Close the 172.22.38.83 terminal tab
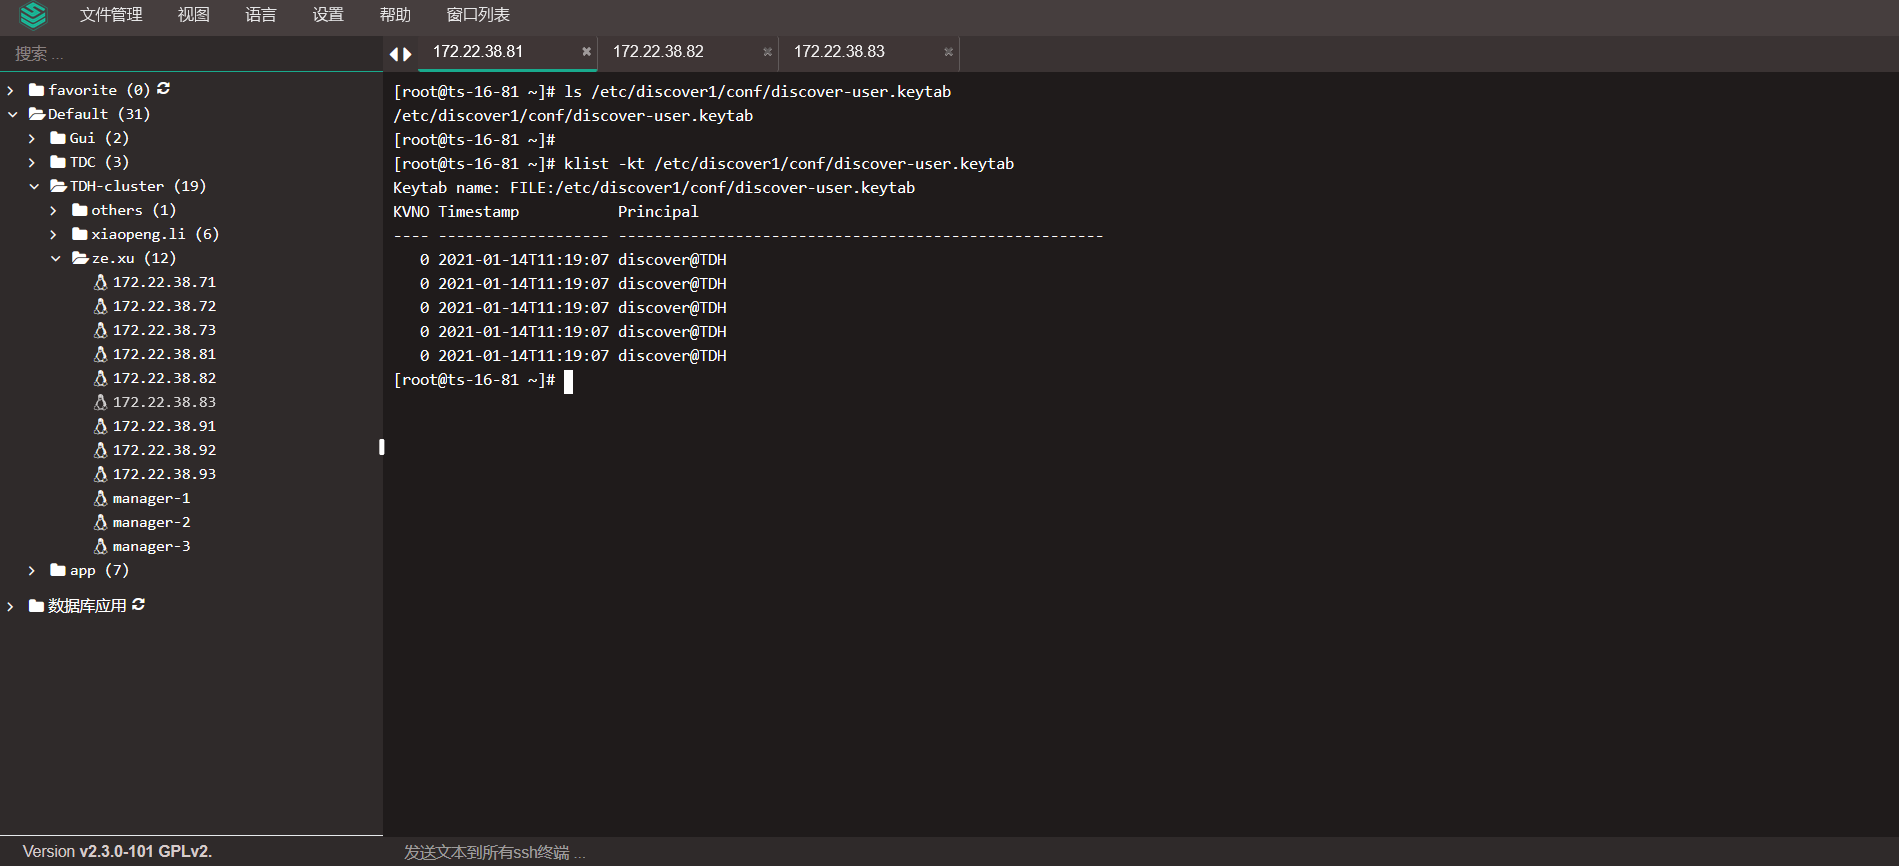 pyautogui.click(x=948, y=52)
